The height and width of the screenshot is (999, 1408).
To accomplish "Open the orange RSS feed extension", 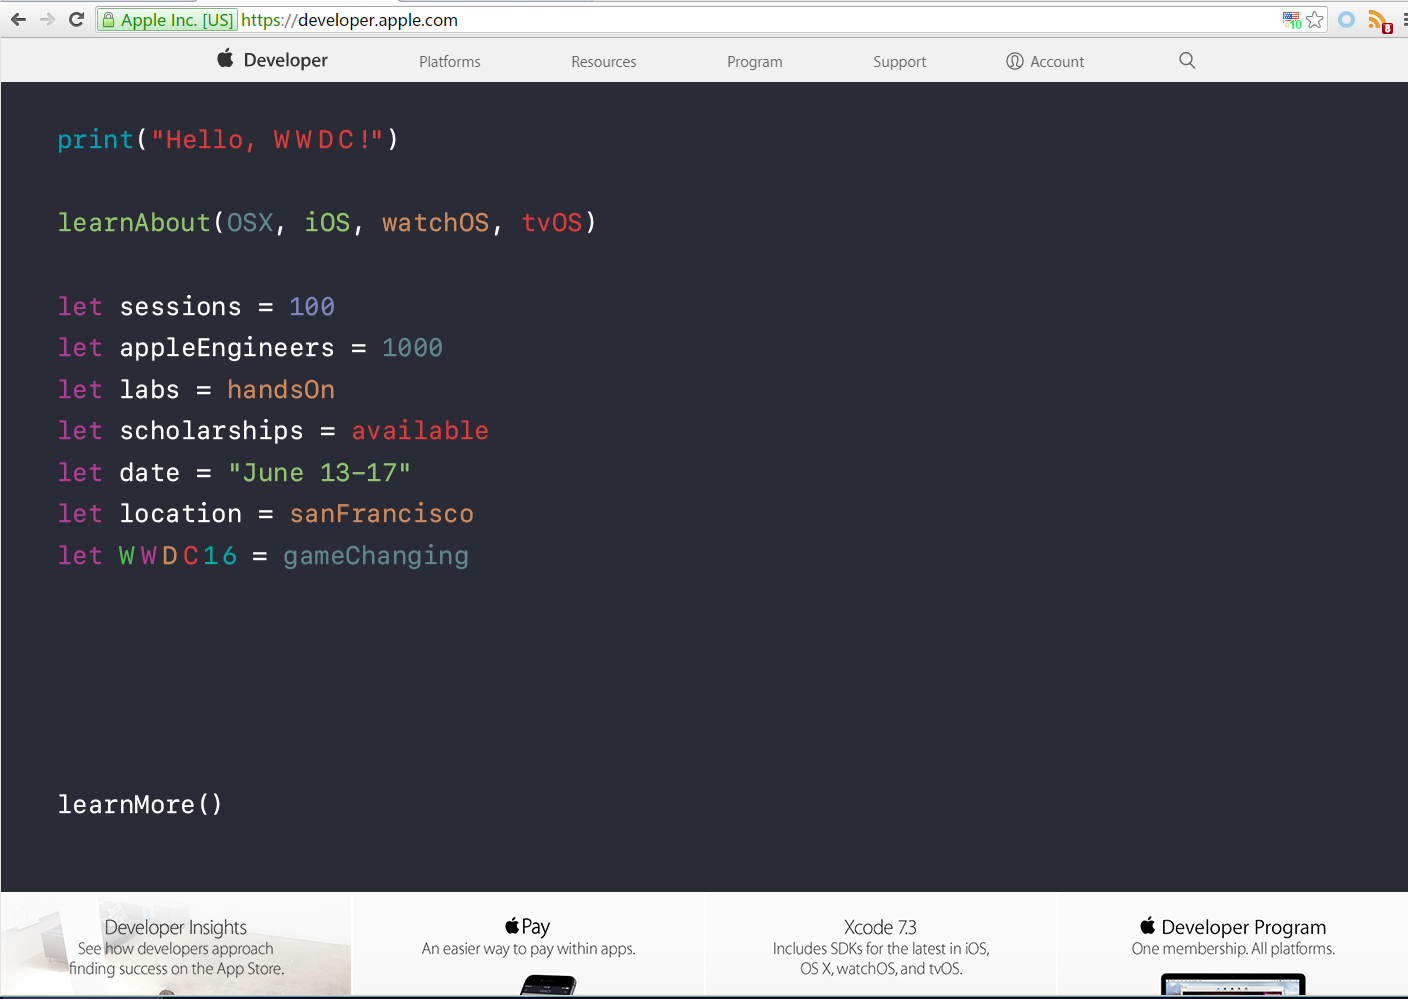I will (x=1380, y=21).
